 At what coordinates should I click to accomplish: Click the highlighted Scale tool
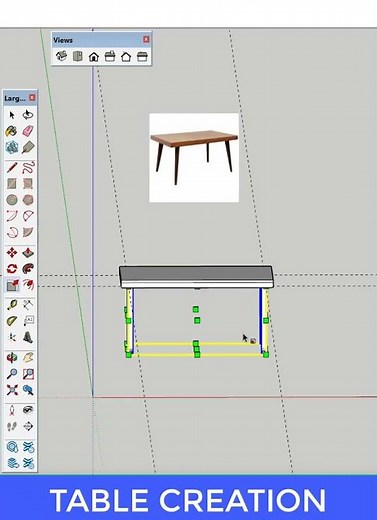[12, 285]
